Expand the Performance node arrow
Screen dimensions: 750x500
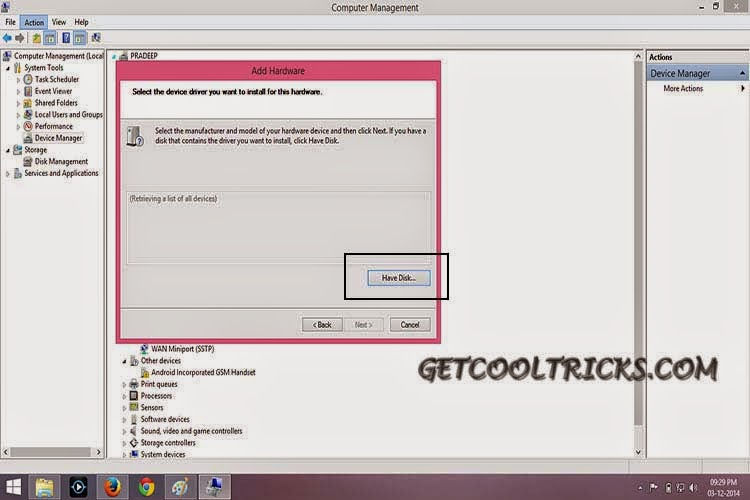[18, 127]
